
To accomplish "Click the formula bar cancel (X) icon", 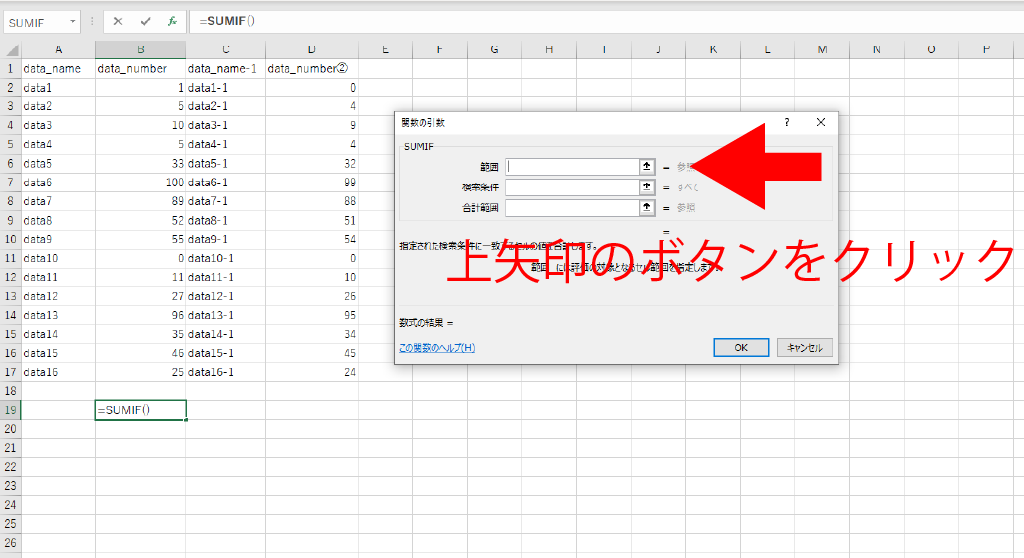I will pyautogui.click(x=118, y=21).
